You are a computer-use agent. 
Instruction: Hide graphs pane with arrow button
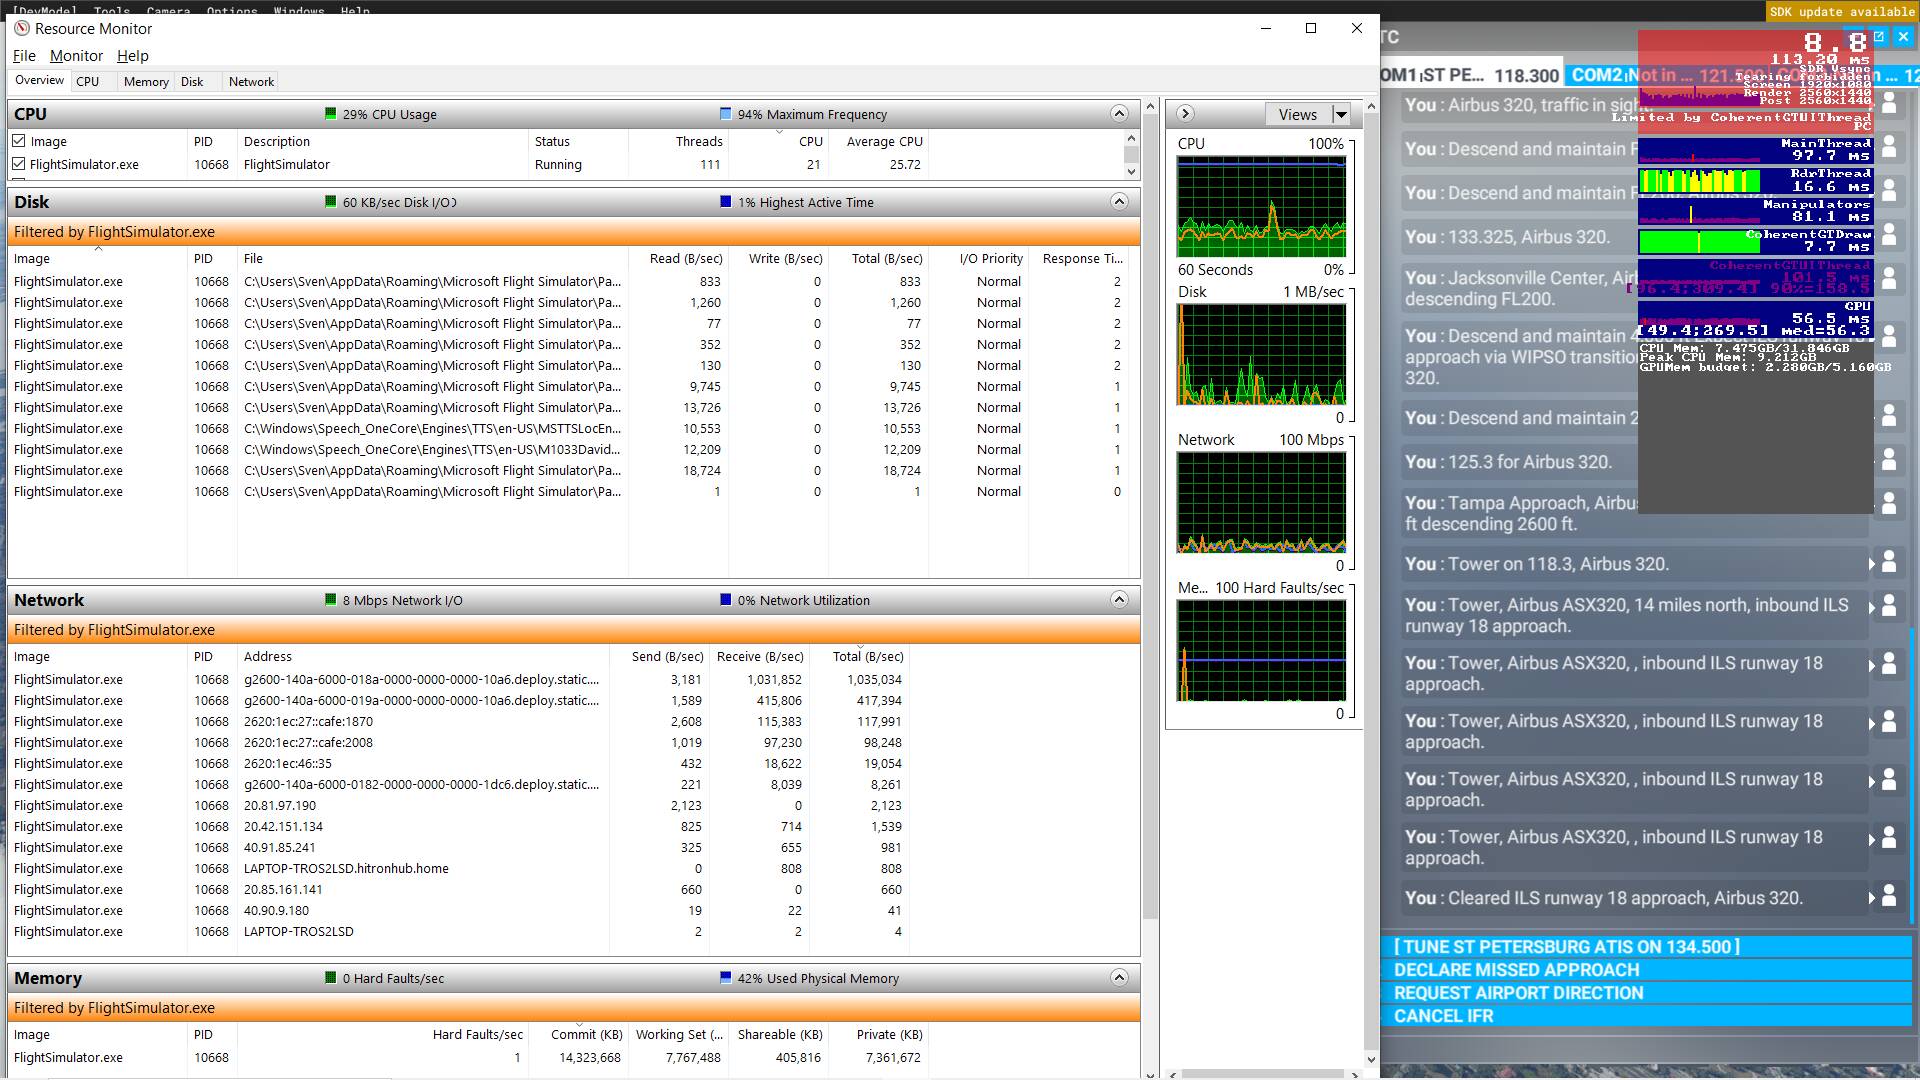coord(1185,114)
